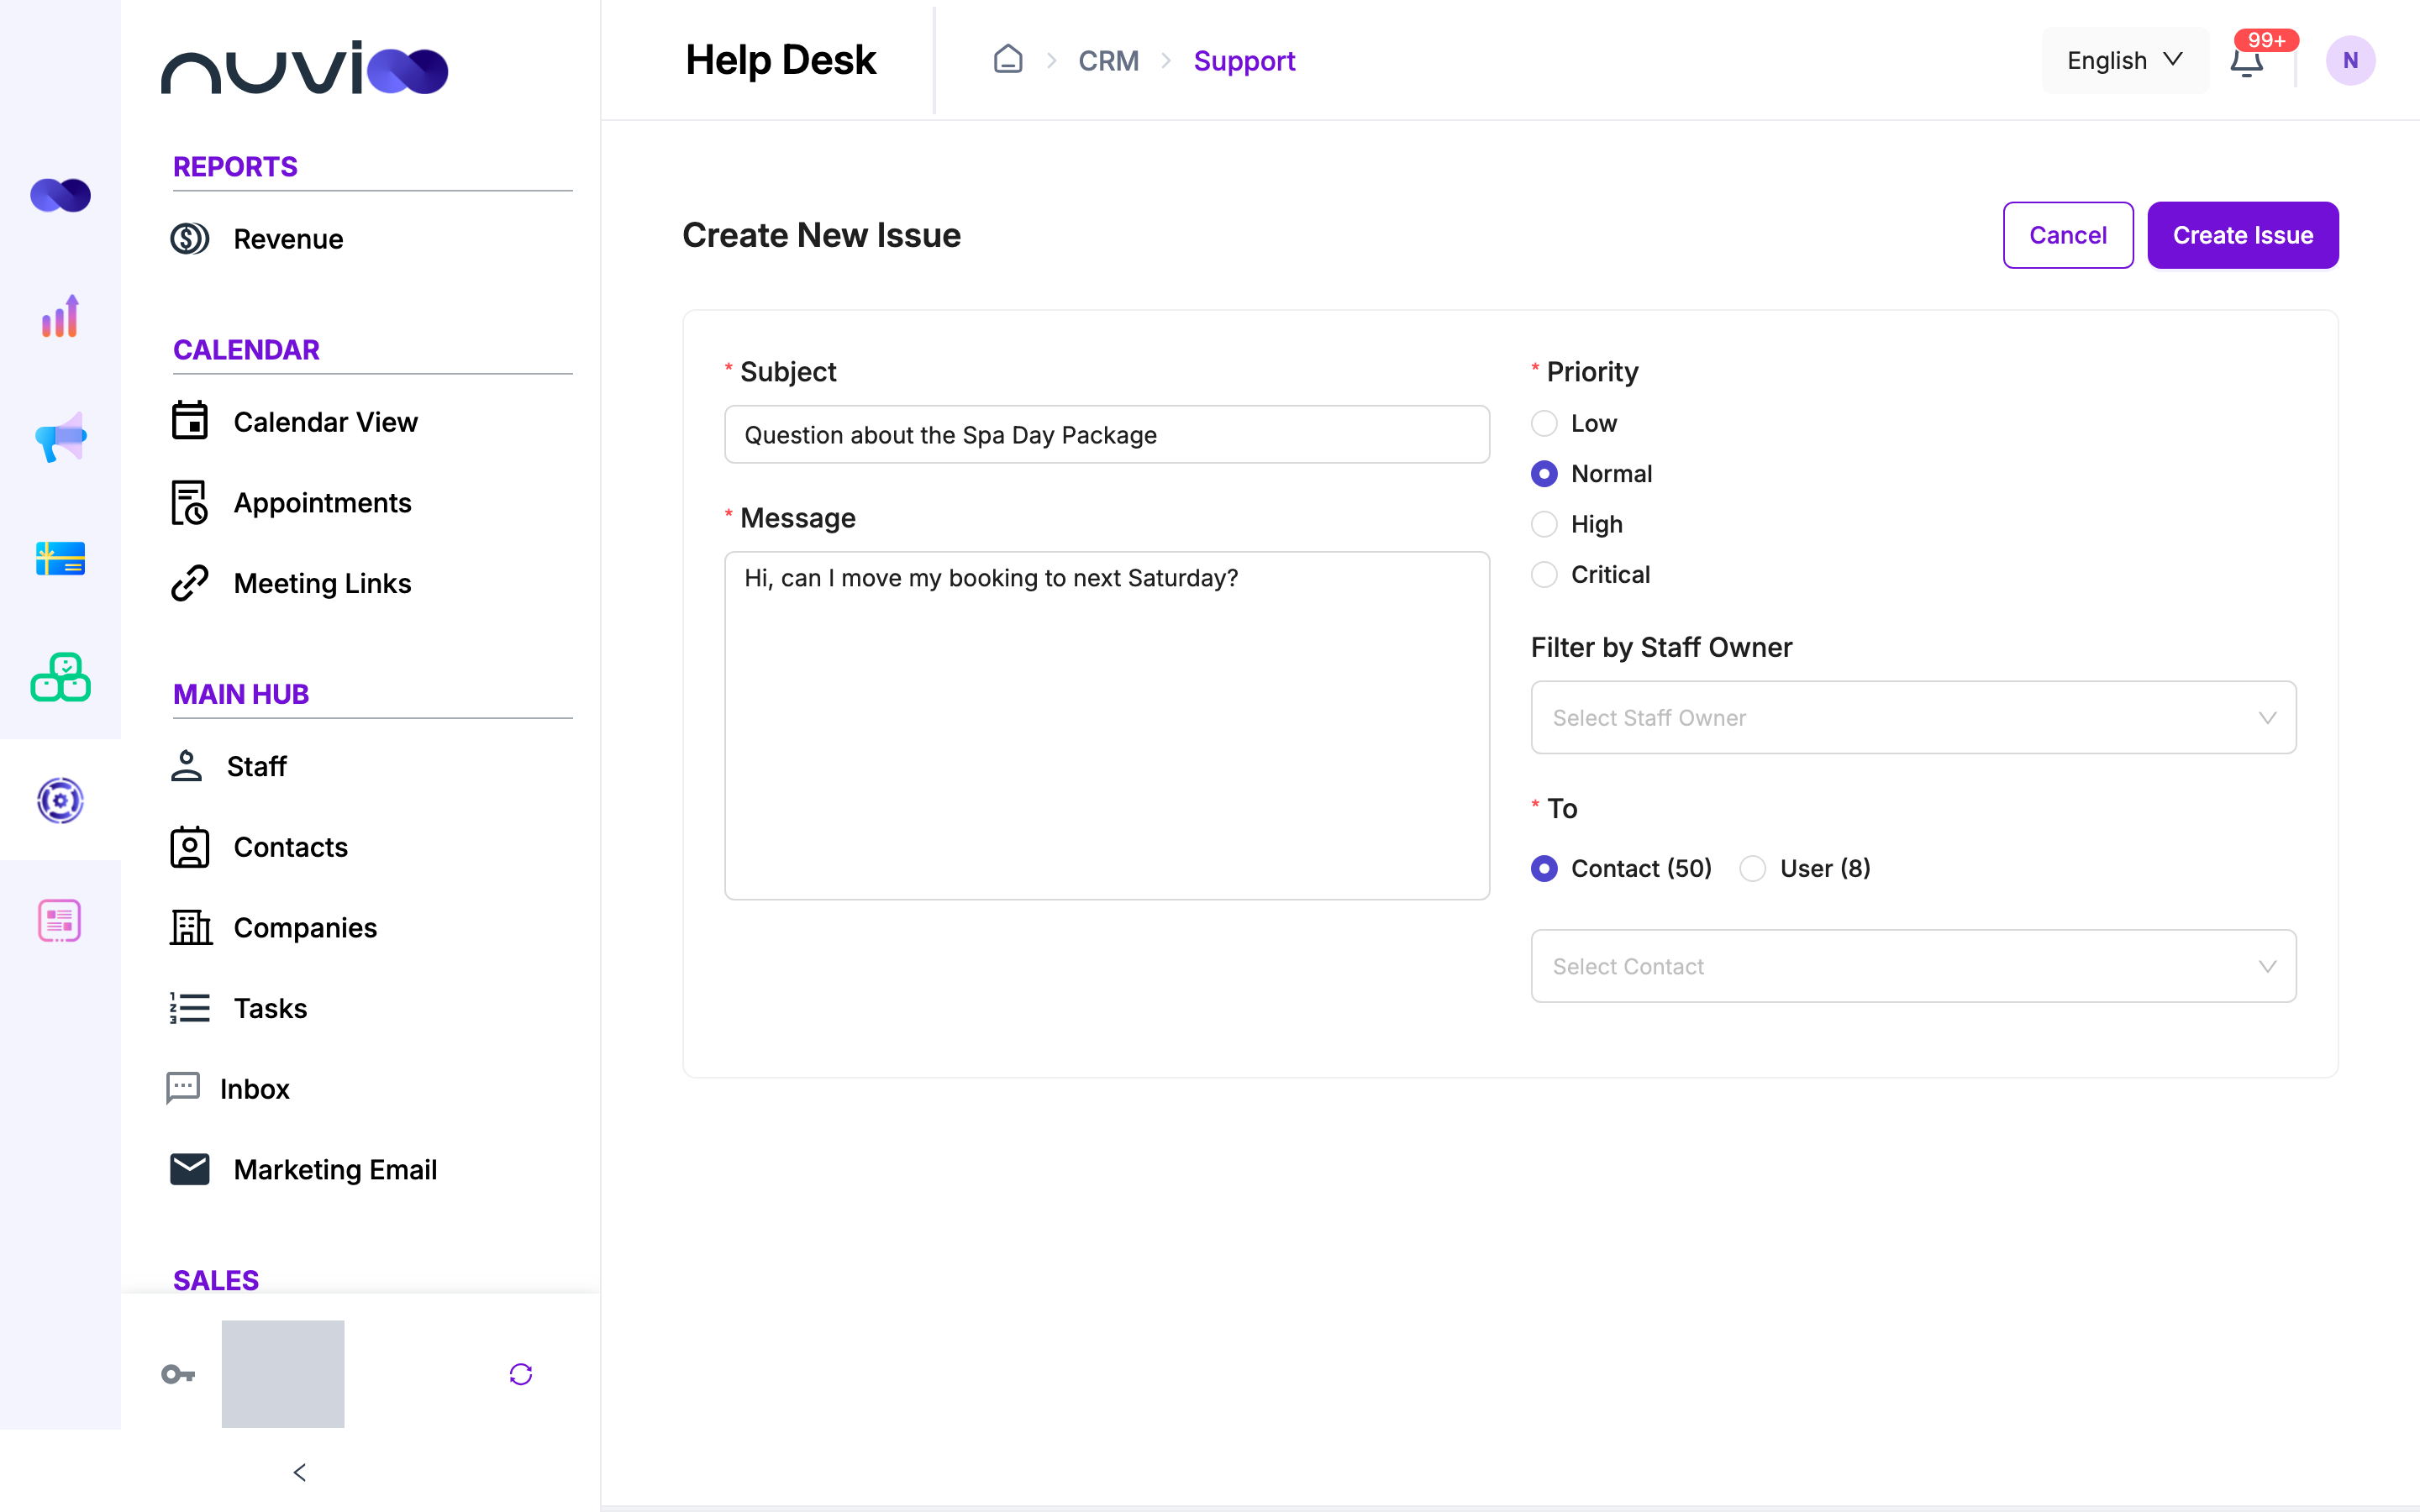This screenshot has width=2420, height=1512.
Task: Go to Companies in sidebar
Action: pyautogui.click(x=305, y=928)
